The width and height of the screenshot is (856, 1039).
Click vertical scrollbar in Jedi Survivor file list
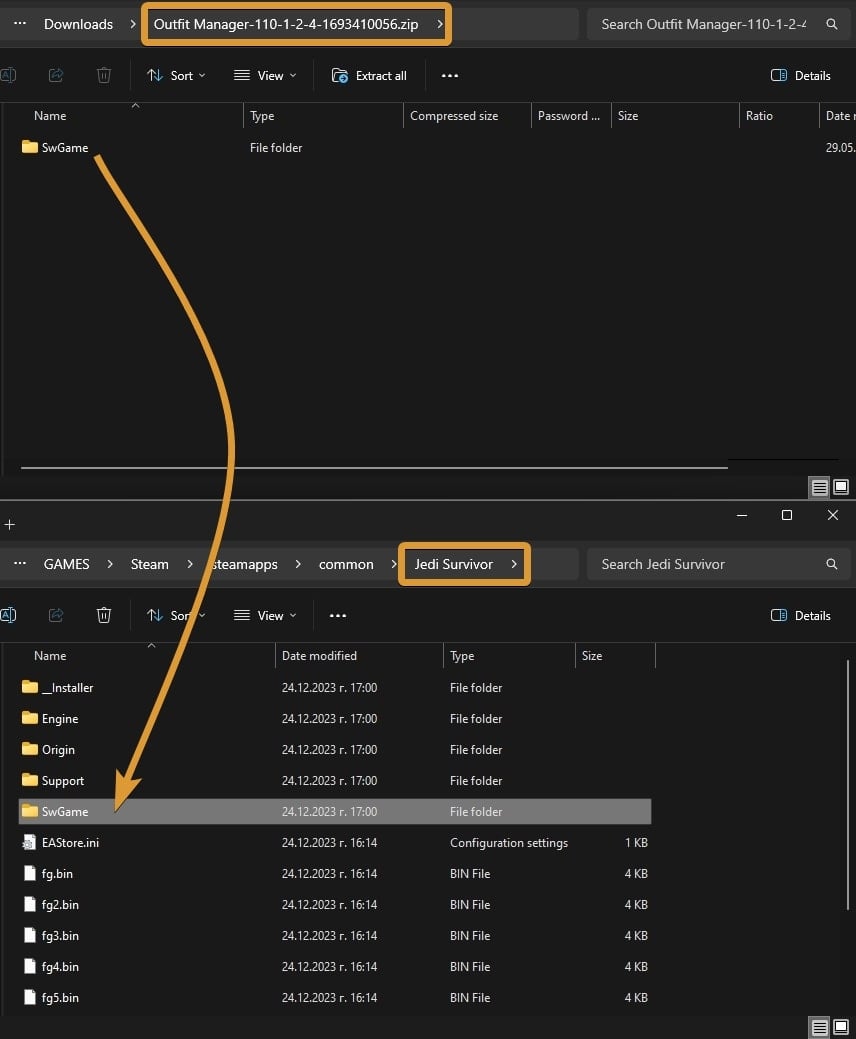pos(847,785)
